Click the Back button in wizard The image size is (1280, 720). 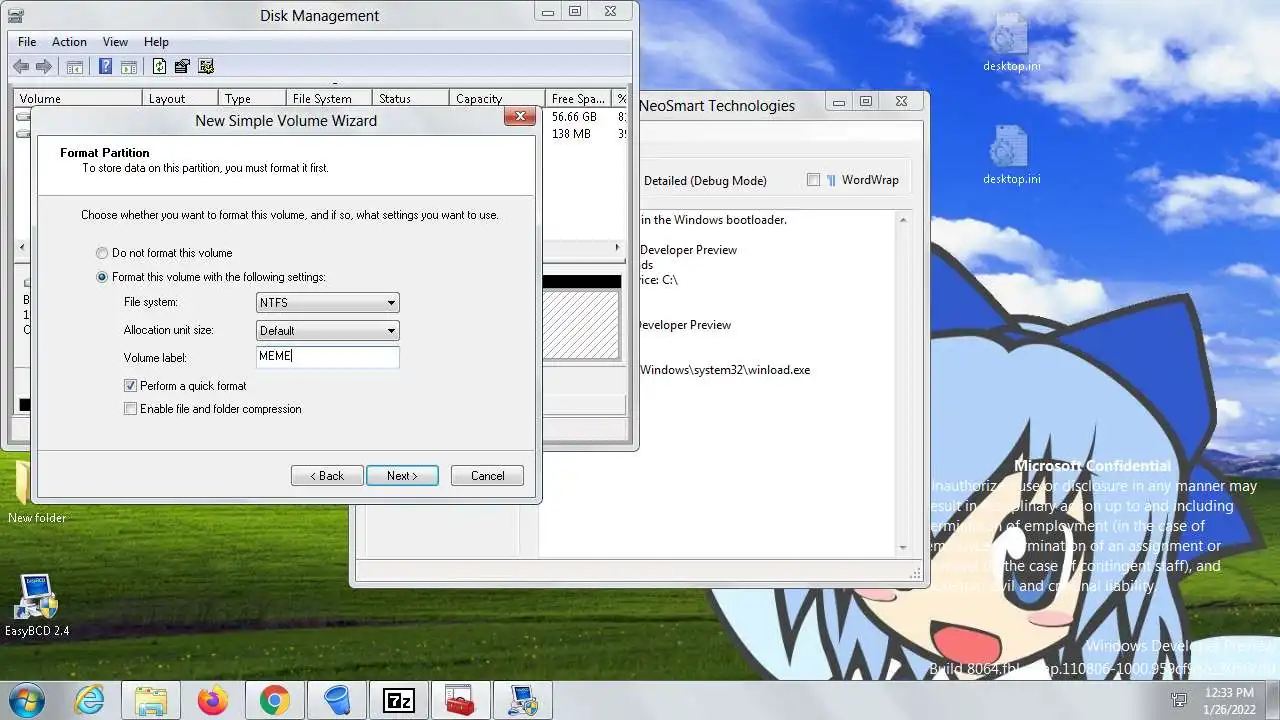(327, 475)
